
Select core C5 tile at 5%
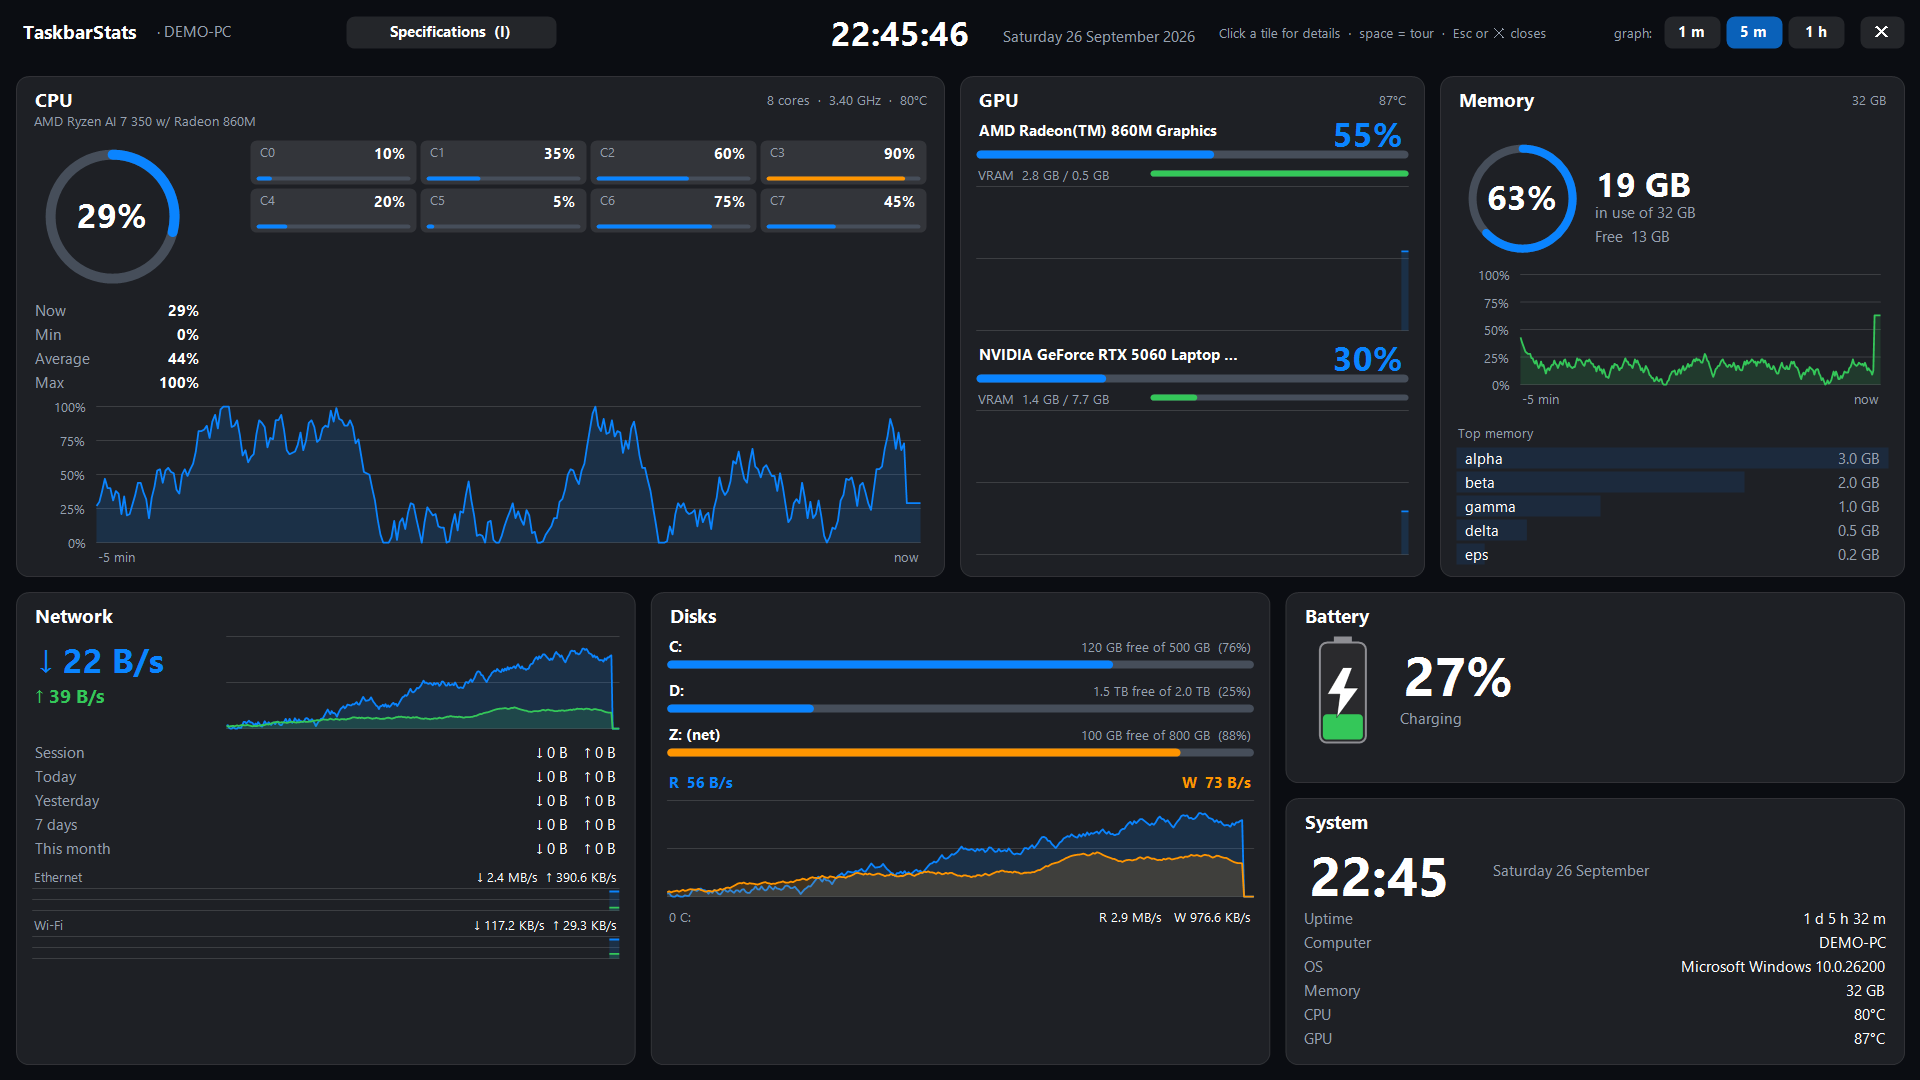[x=503, y=210]
